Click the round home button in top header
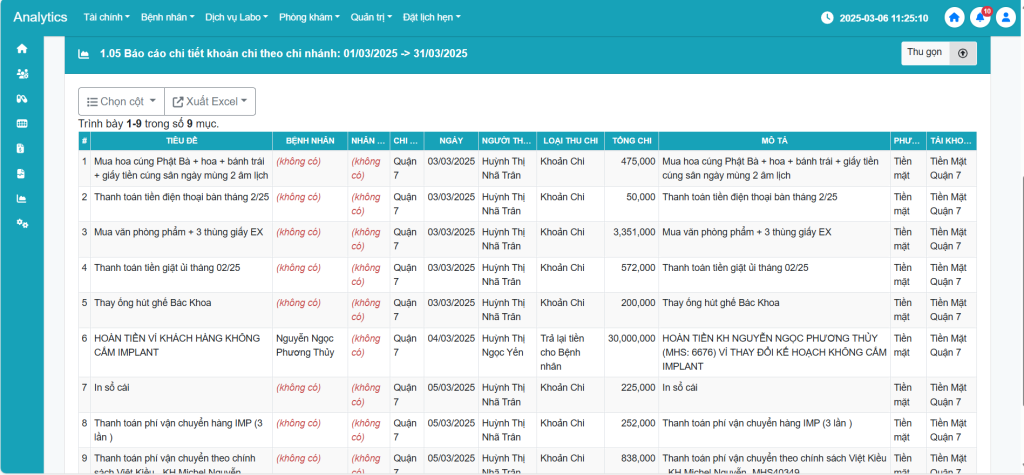 click(x=954, y=17)
